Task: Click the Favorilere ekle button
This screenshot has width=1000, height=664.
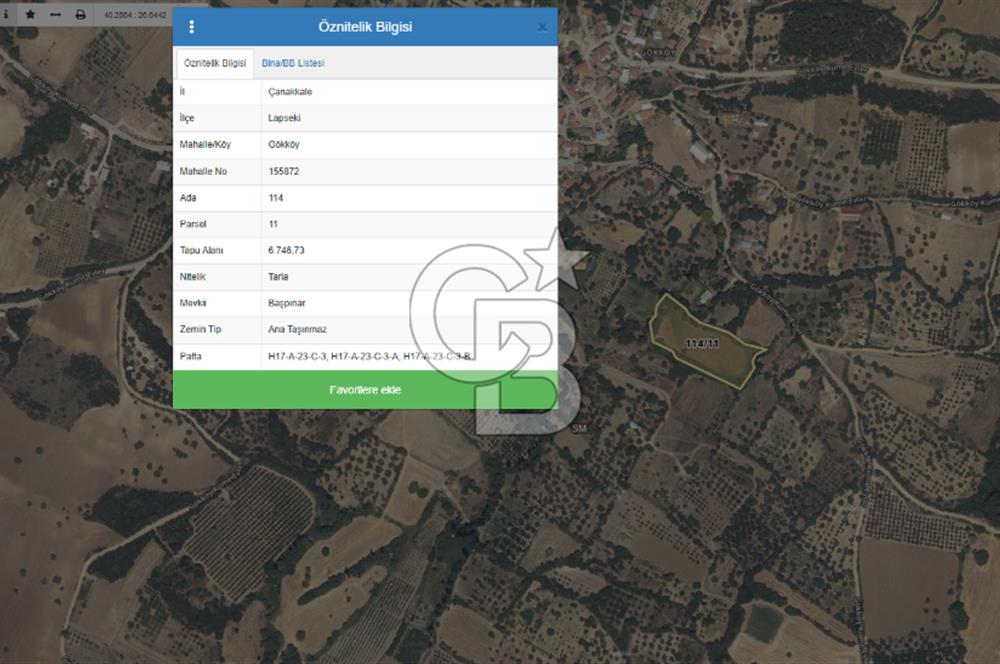Action: pos(365,390)
